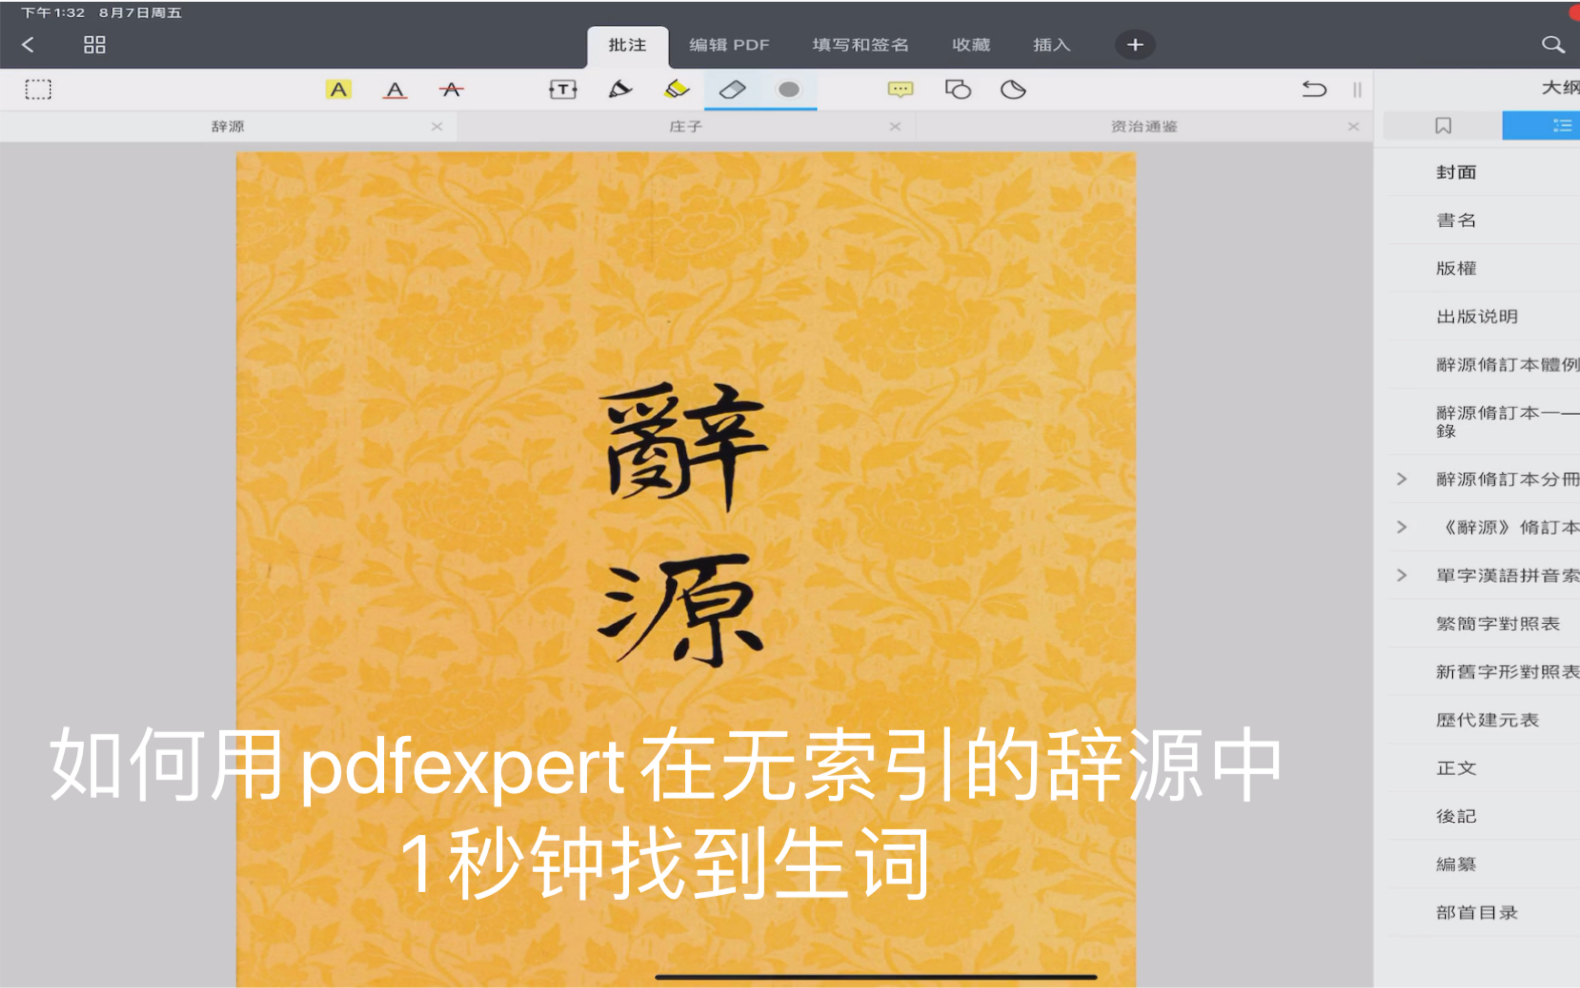Screen dimensions: 1580x988
Task: Select the 辞源 document tab
Action: (228, 126)
